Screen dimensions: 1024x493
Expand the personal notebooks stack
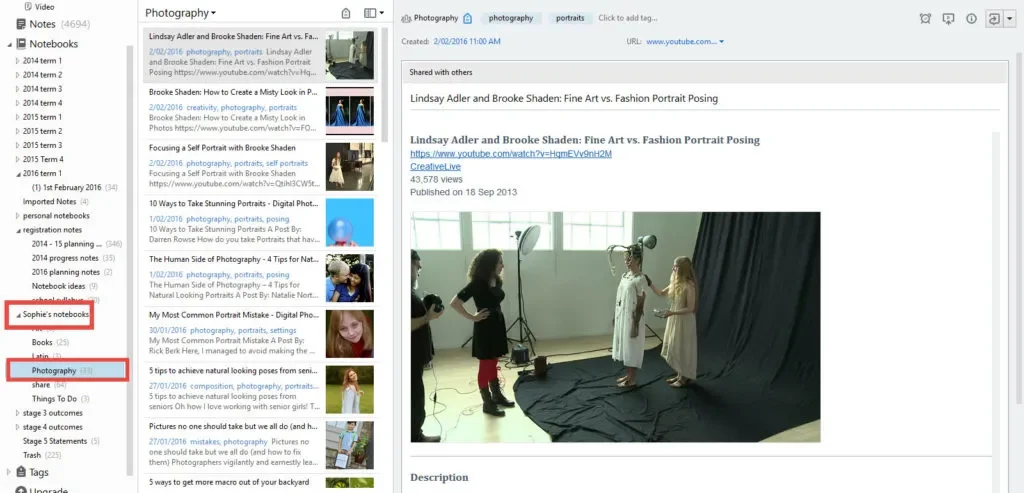pos(18,215)
